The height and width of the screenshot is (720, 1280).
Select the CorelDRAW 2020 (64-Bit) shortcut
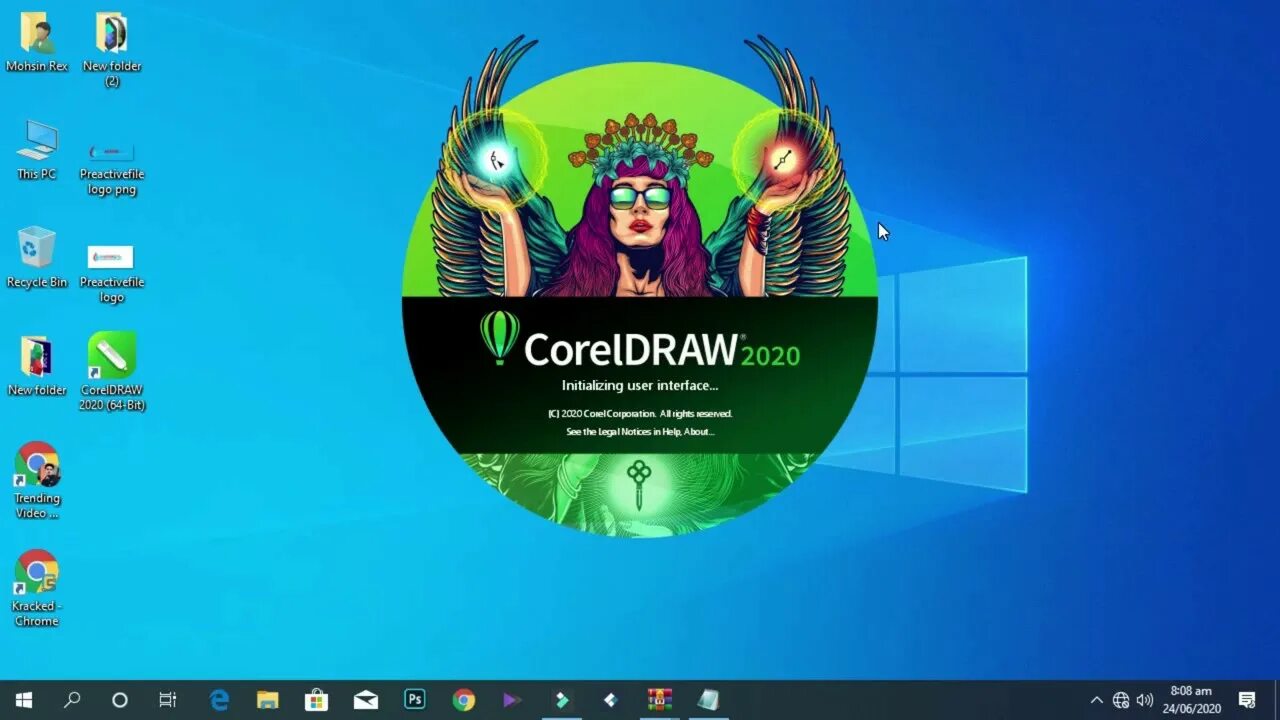click(112, 372)
